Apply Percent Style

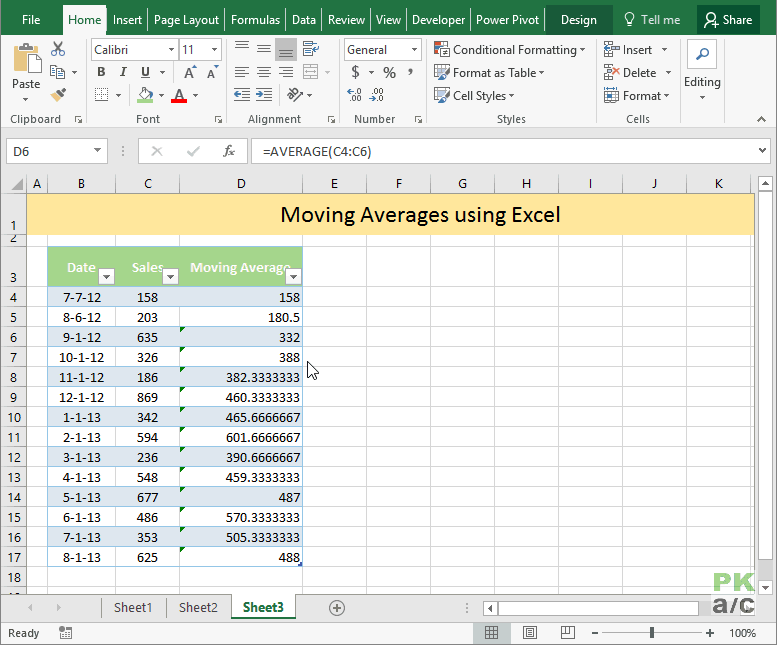[x=389, y=72]
